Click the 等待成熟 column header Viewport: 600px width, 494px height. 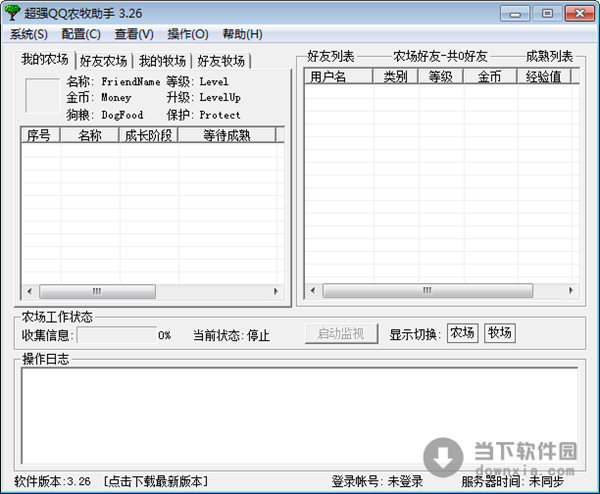point(227,135)
